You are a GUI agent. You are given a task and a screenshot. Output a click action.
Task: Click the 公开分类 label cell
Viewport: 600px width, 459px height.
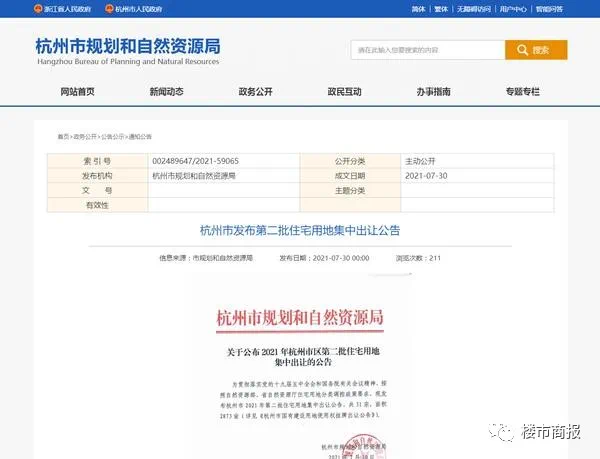pos(350,161)
